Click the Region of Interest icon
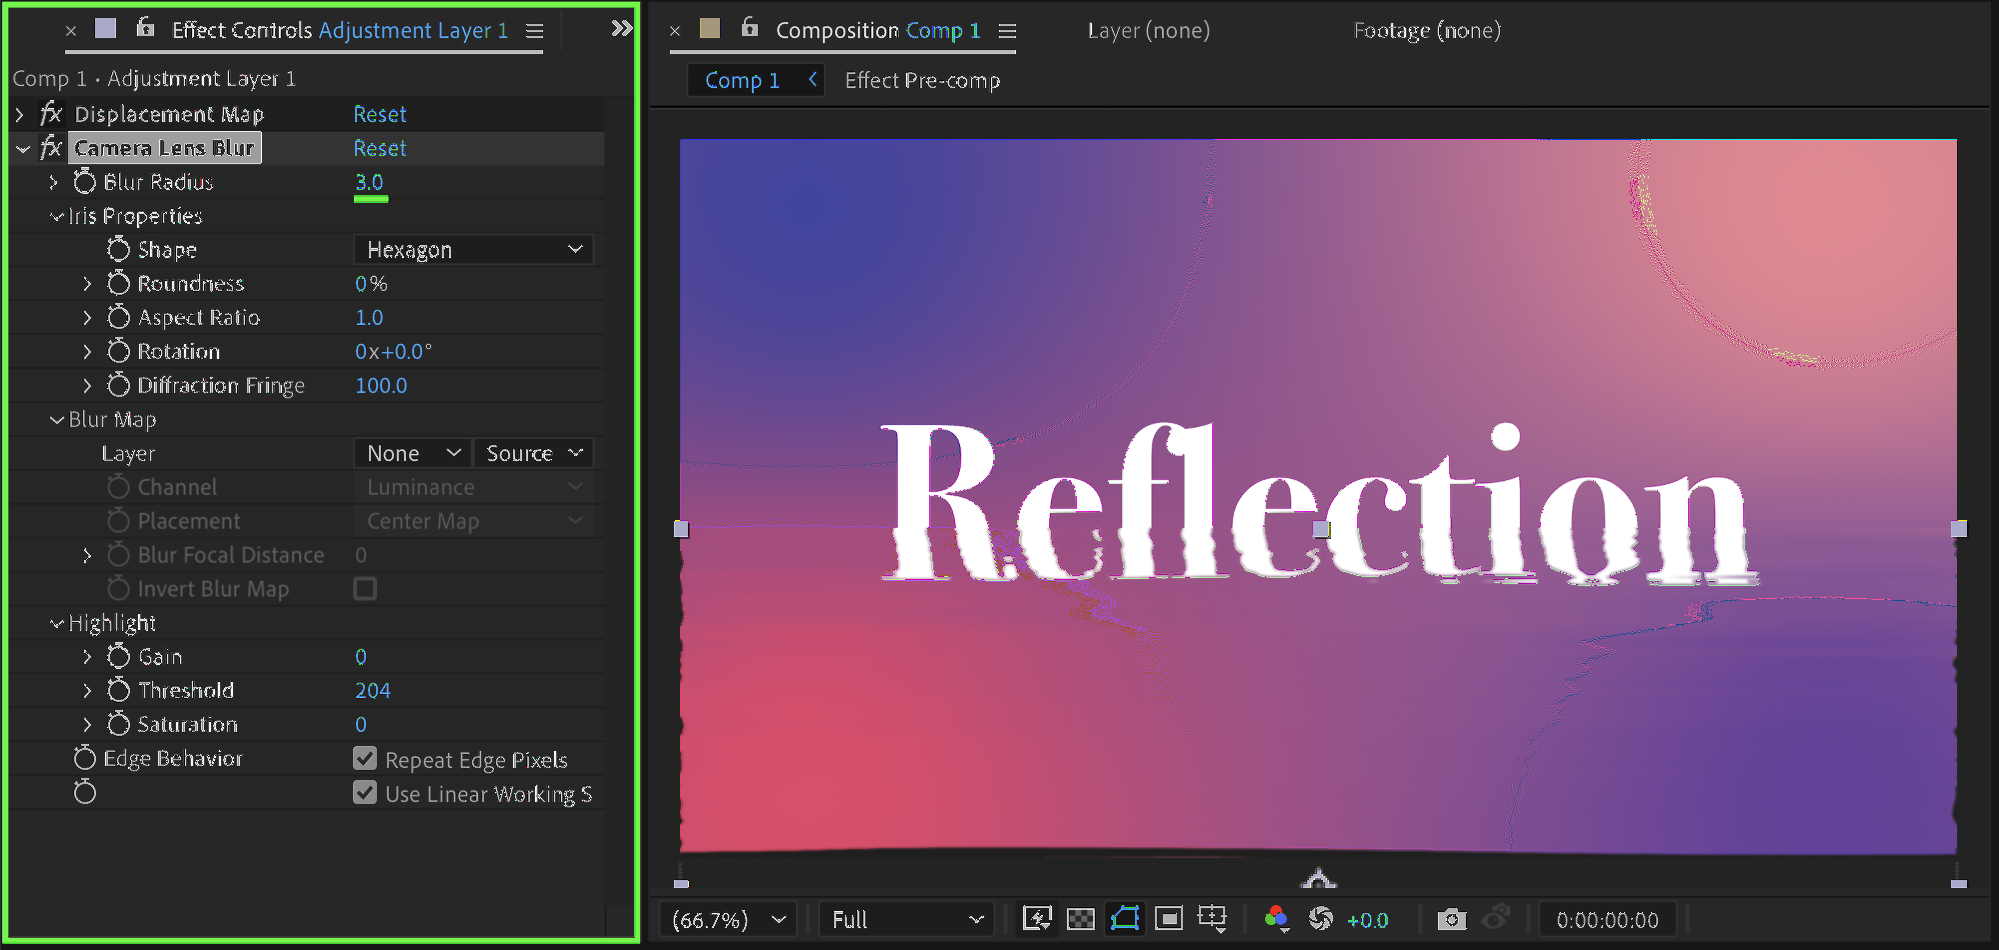Screen dimensions: 1999x950 (x=1168, y=919)
